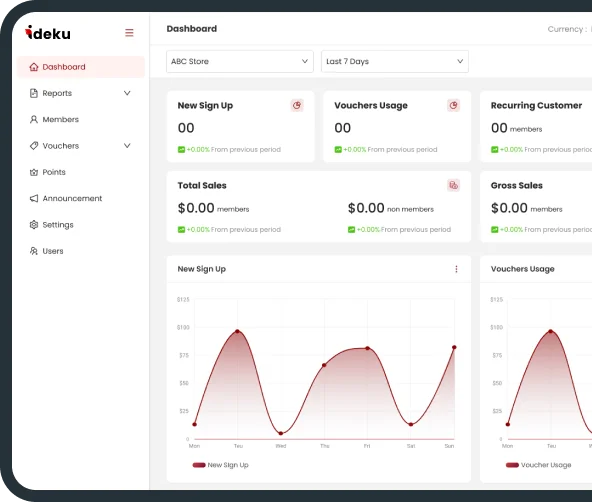Toggle Voucher Usage legend series
The width and height of the screenshot is (592, 502).
538,465
